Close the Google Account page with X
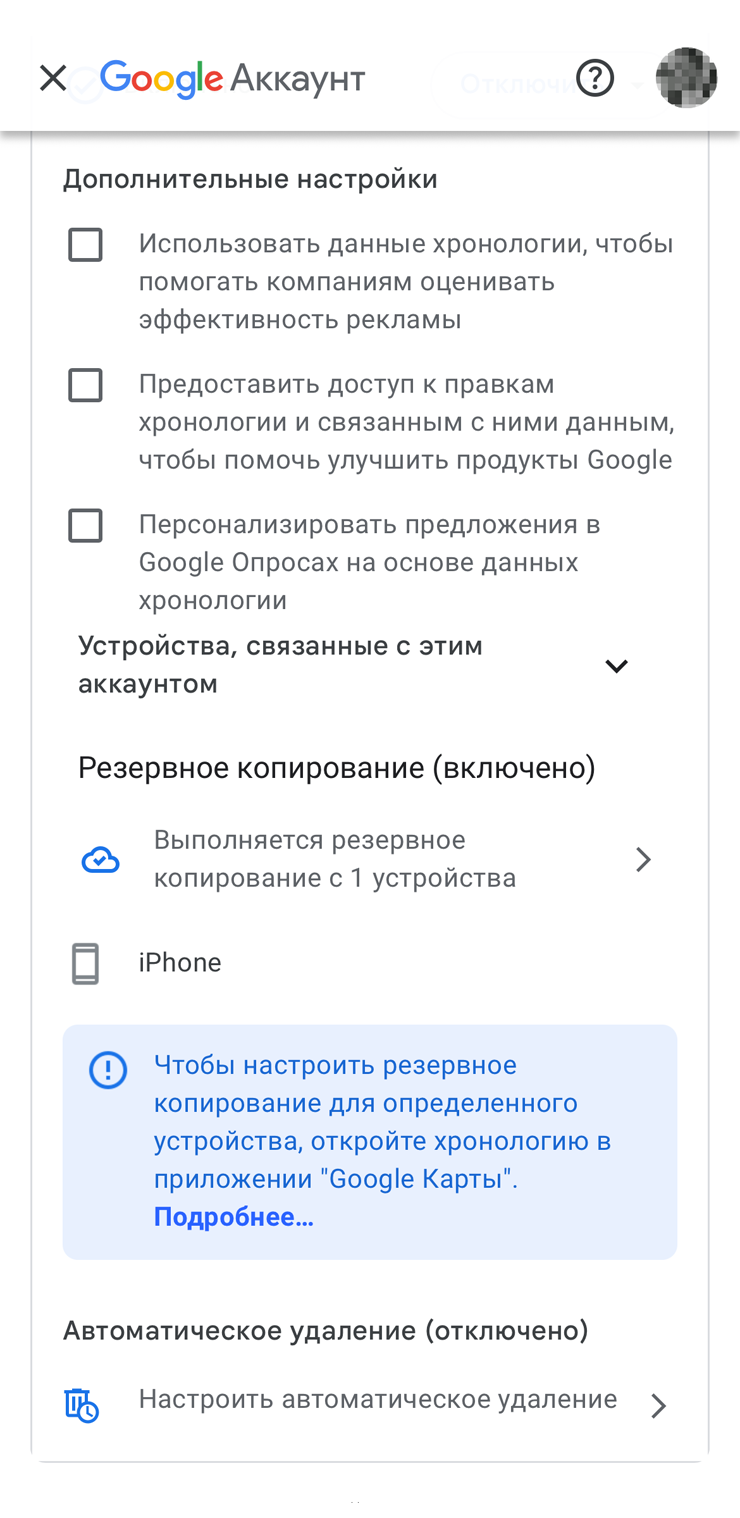 tap(52, 78)
